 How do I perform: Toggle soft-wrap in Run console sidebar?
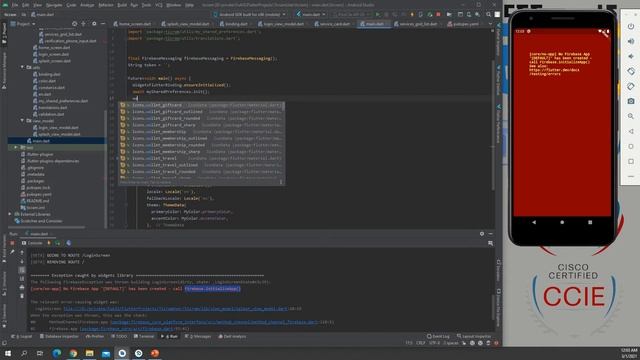tap(22, 270)
